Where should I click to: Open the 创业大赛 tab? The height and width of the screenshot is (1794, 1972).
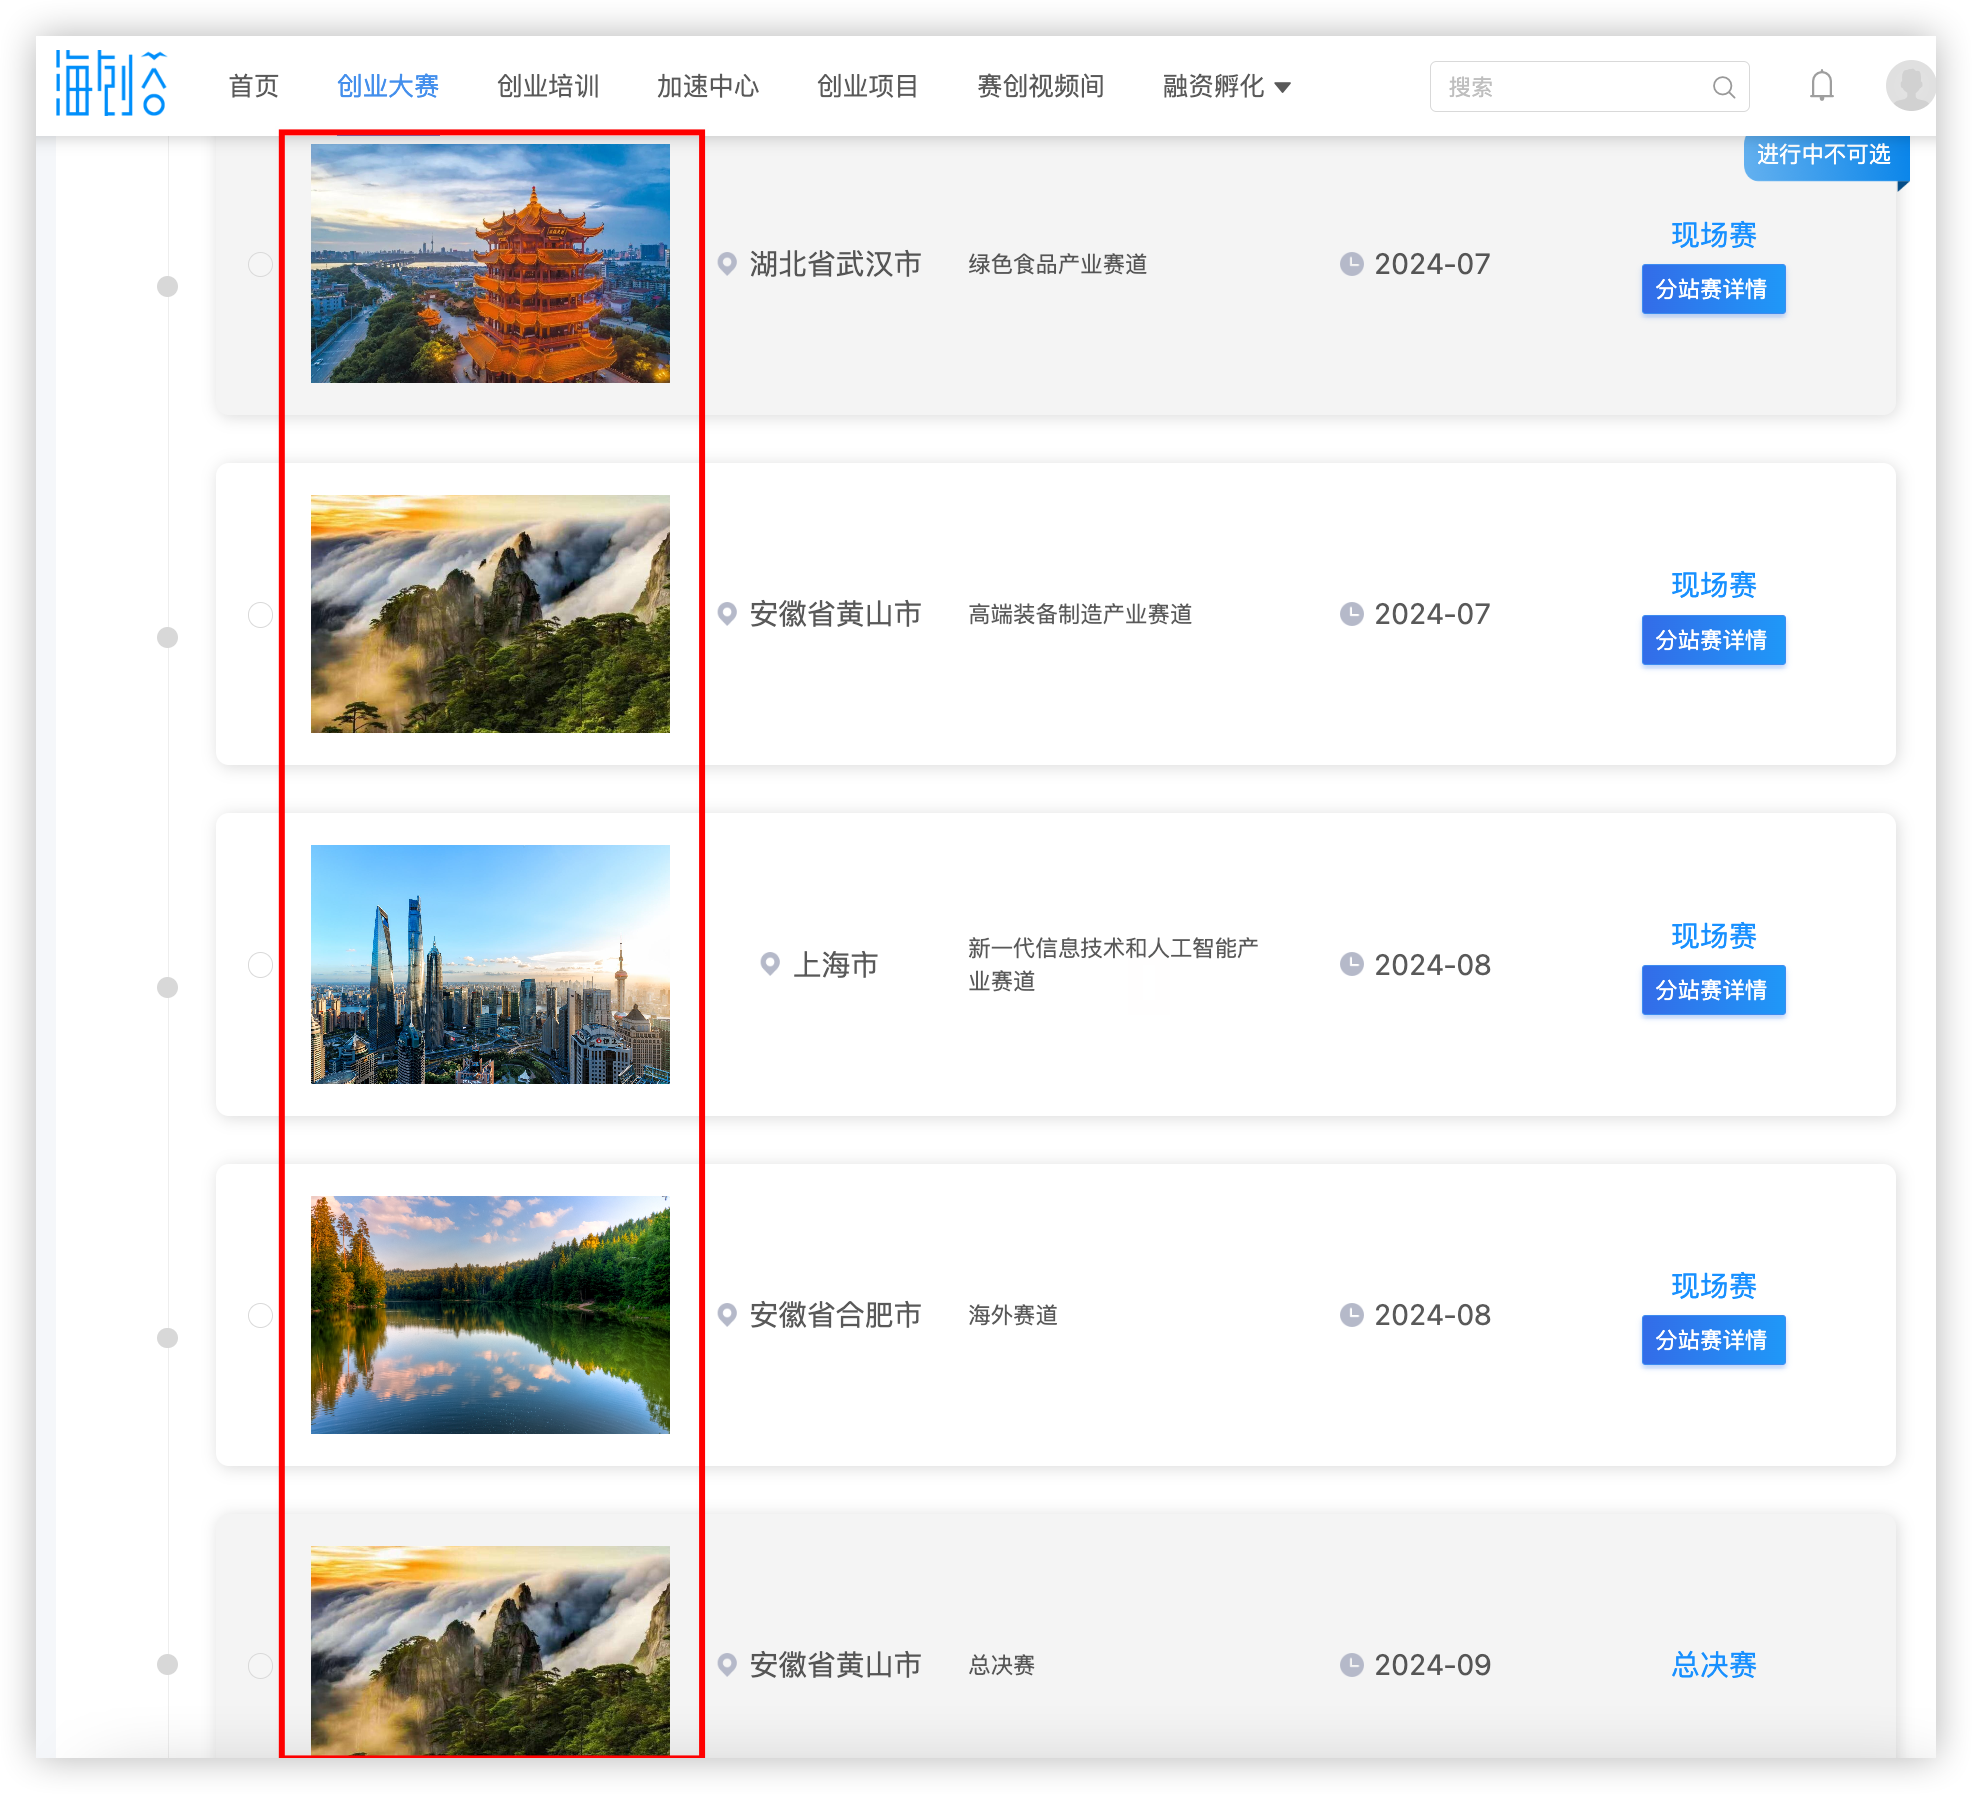(x=388, y=87)
